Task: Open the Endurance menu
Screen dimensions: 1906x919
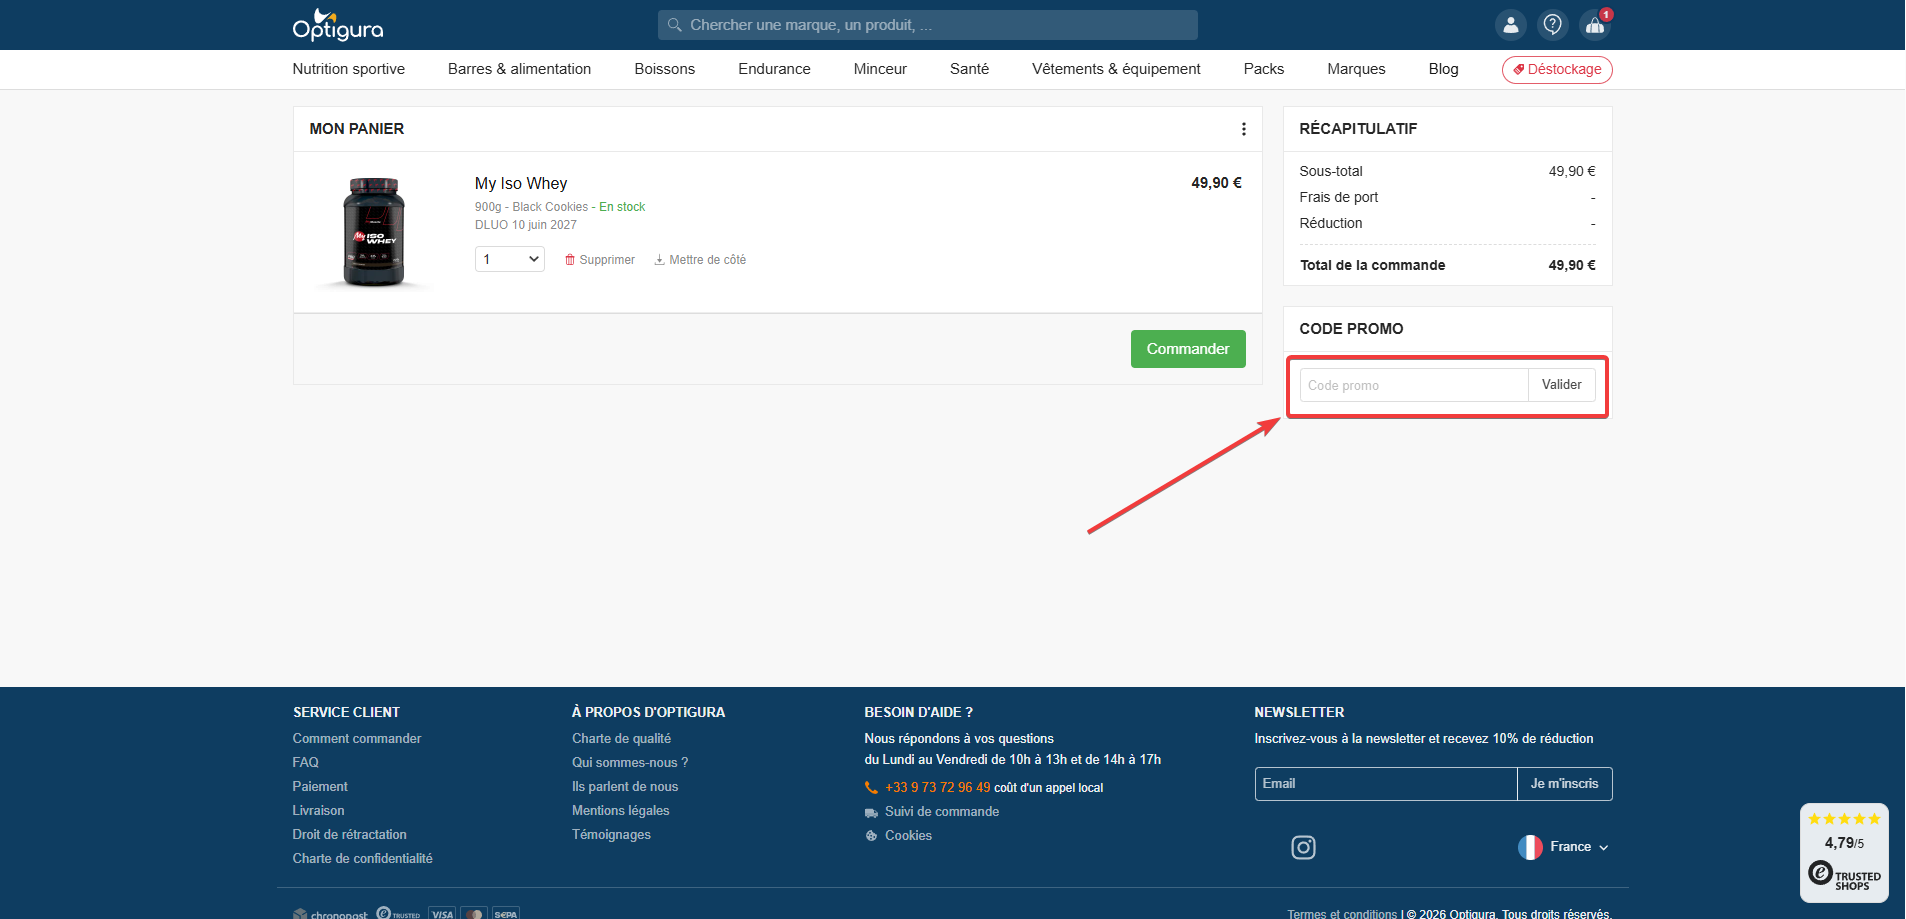Action: (x=774, y=69)
